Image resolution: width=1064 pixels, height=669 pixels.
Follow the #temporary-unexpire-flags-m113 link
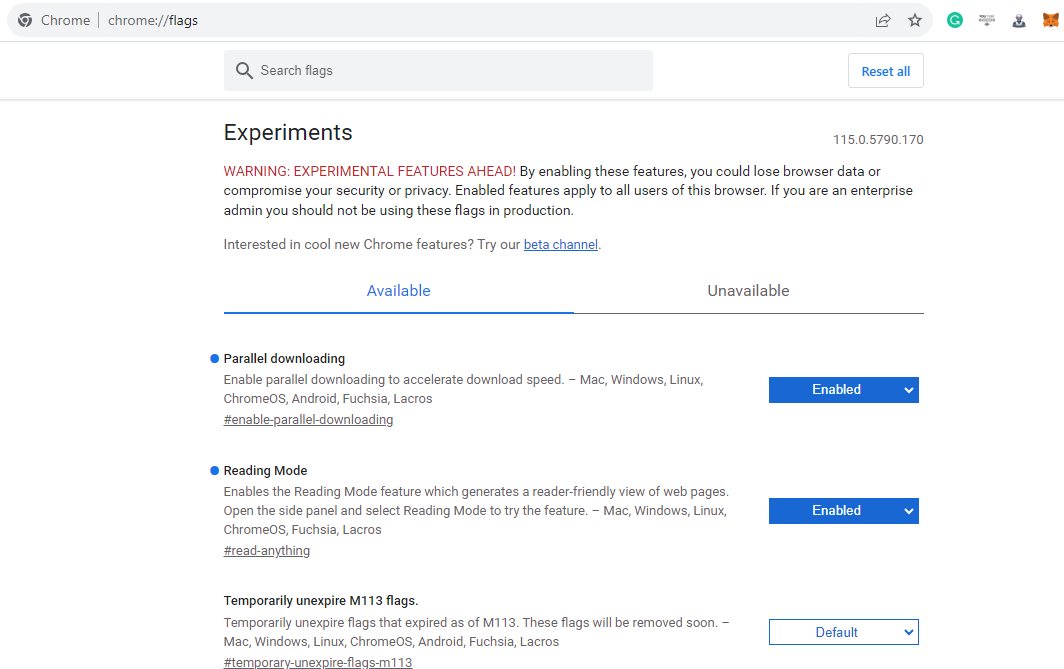click(x=318, y=662)
